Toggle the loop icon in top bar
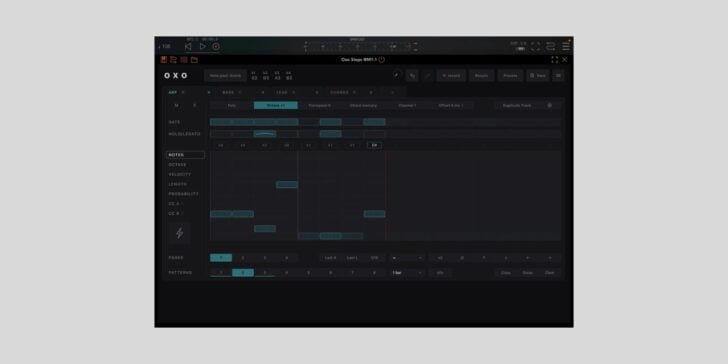728x364 pixels. coord(551,46)
